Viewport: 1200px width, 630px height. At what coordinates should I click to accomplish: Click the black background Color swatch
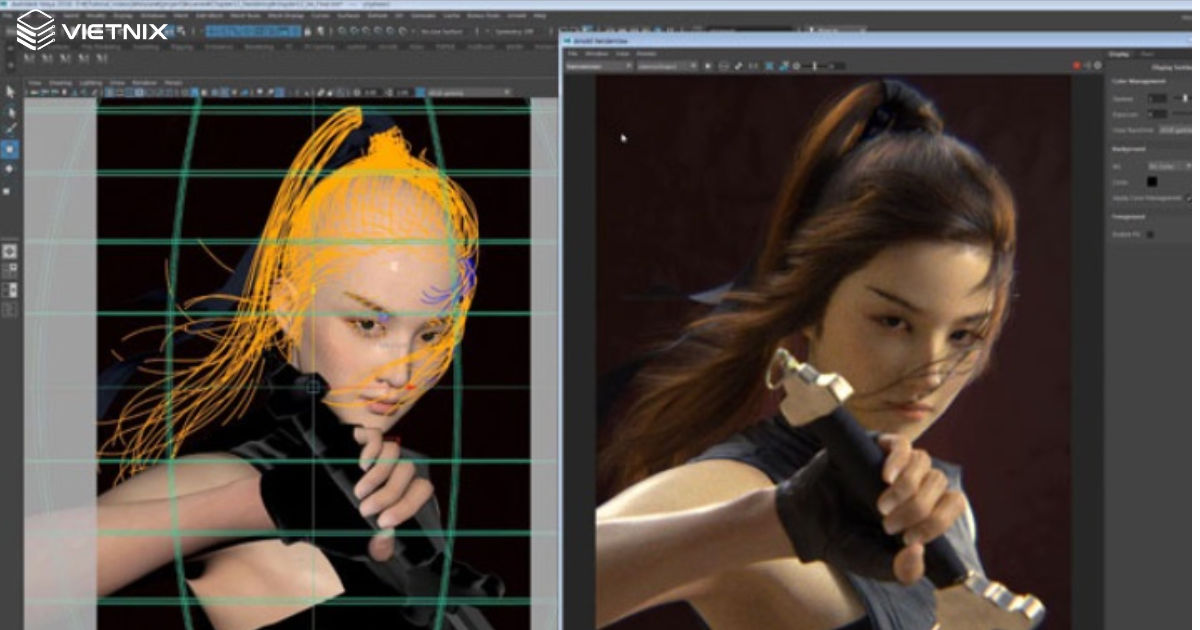(1152, 181)
